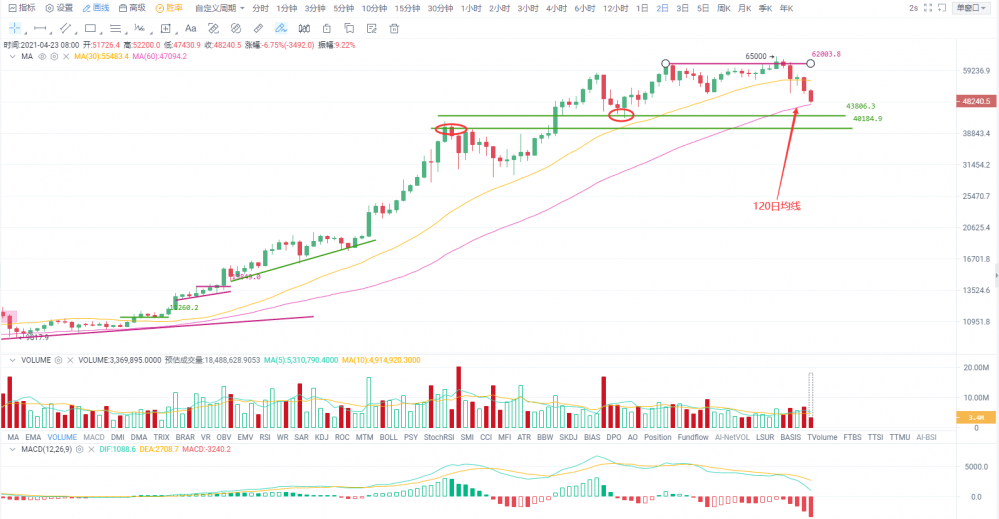Screen dimensions: 999x519
Task: Collapse the MA indicator chevron
Action: pos(12,57)
